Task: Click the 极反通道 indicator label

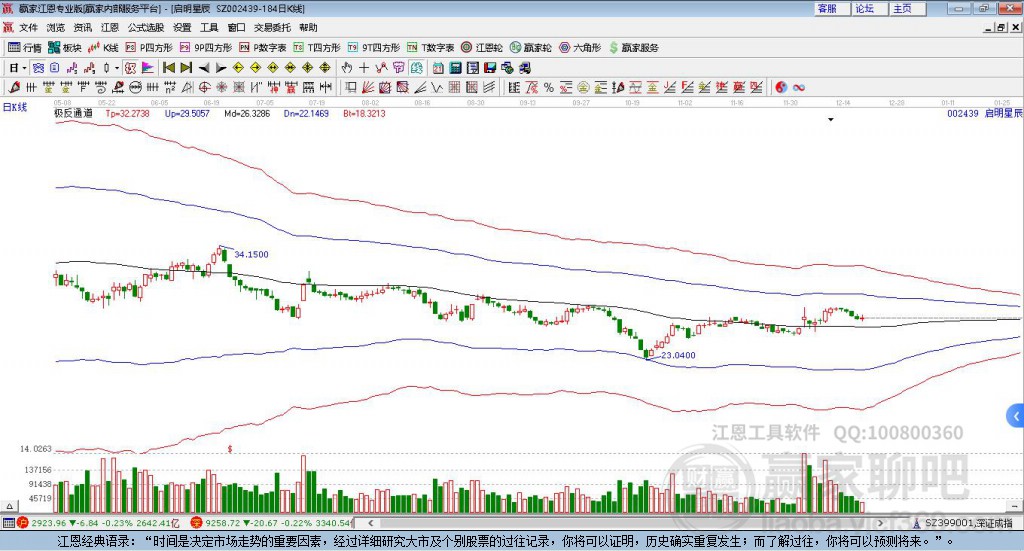Action: pos(73,113)
